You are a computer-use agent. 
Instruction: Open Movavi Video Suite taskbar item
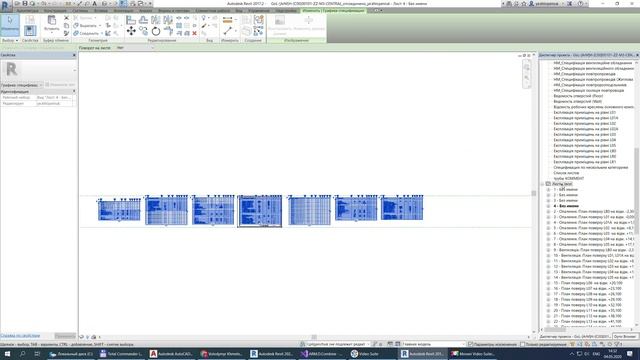click(x=473, y=354)
